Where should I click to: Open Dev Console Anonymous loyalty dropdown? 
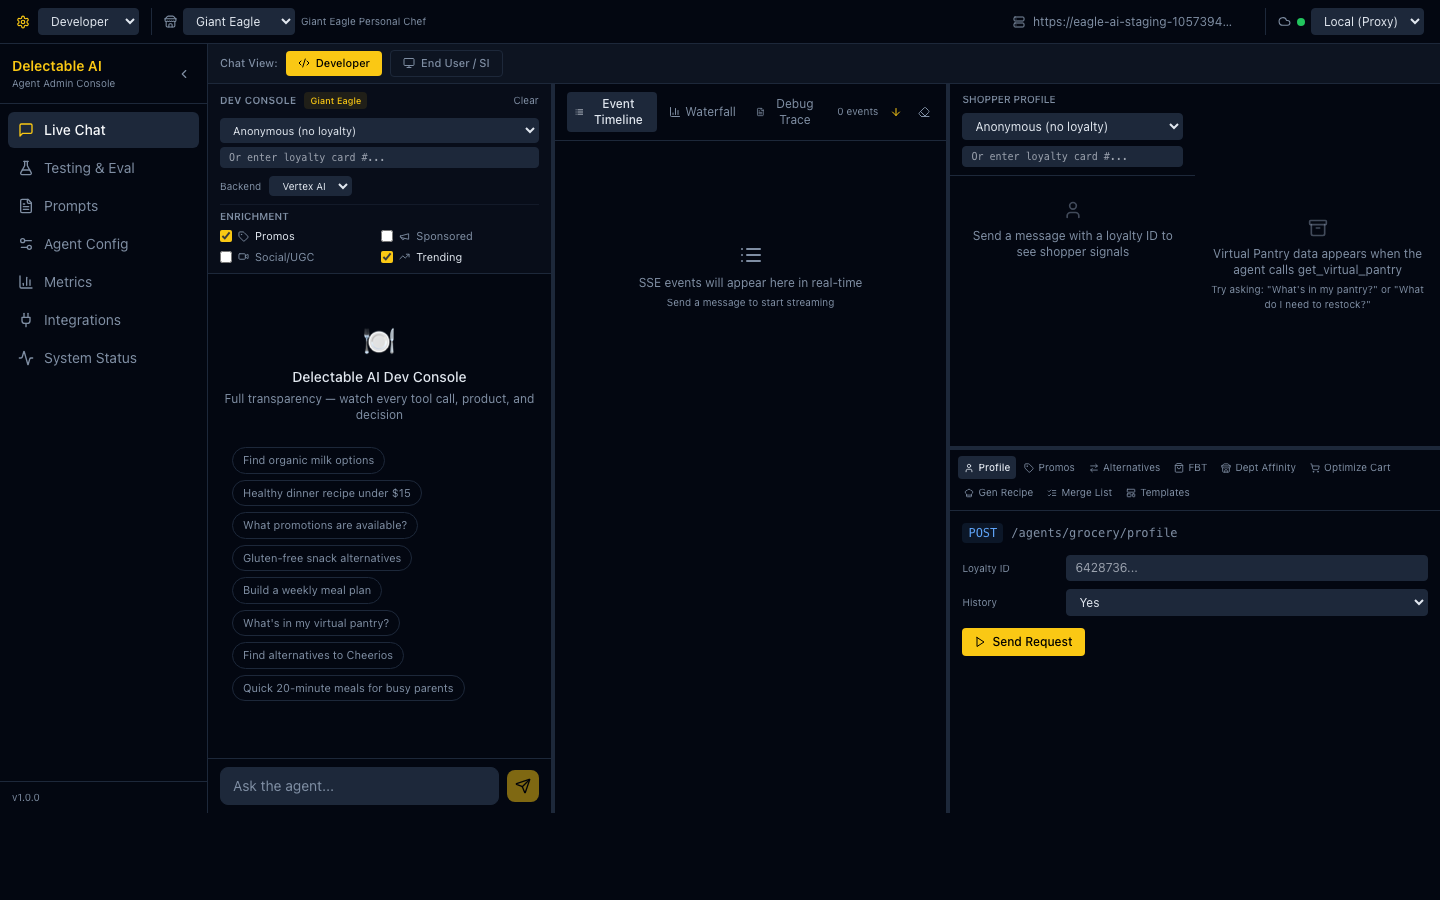coord(379,131)
